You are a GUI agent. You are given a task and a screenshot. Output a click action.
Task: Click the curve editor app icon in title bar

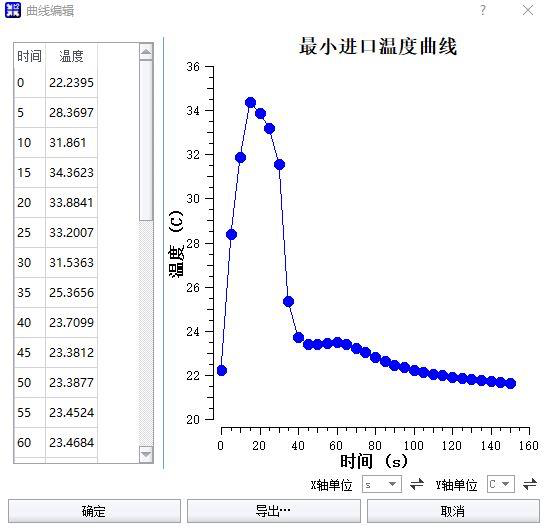[x=13, y=10]
